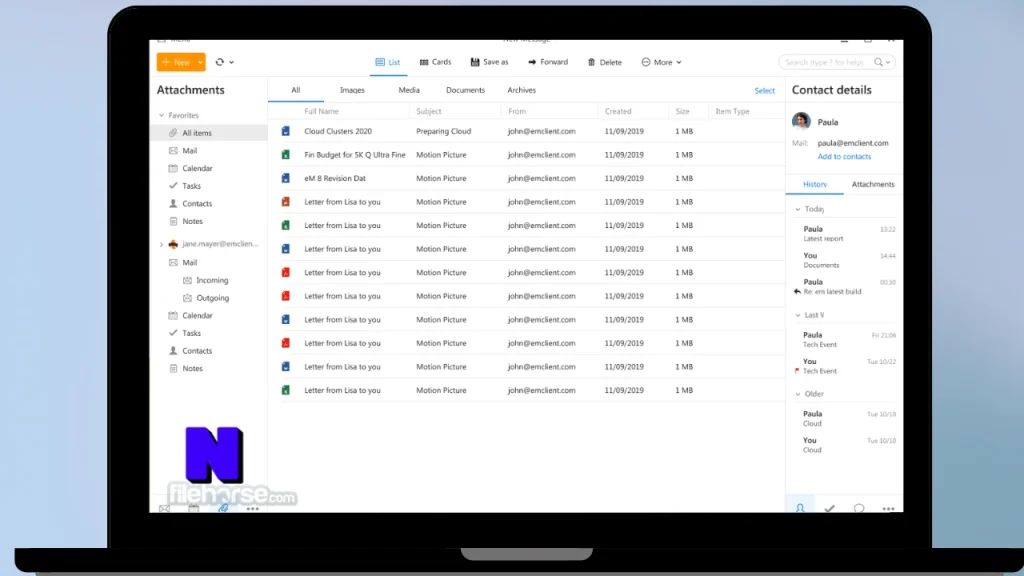
Task: Switch to contact Attachments tab
Action: (x=872, y=184)
